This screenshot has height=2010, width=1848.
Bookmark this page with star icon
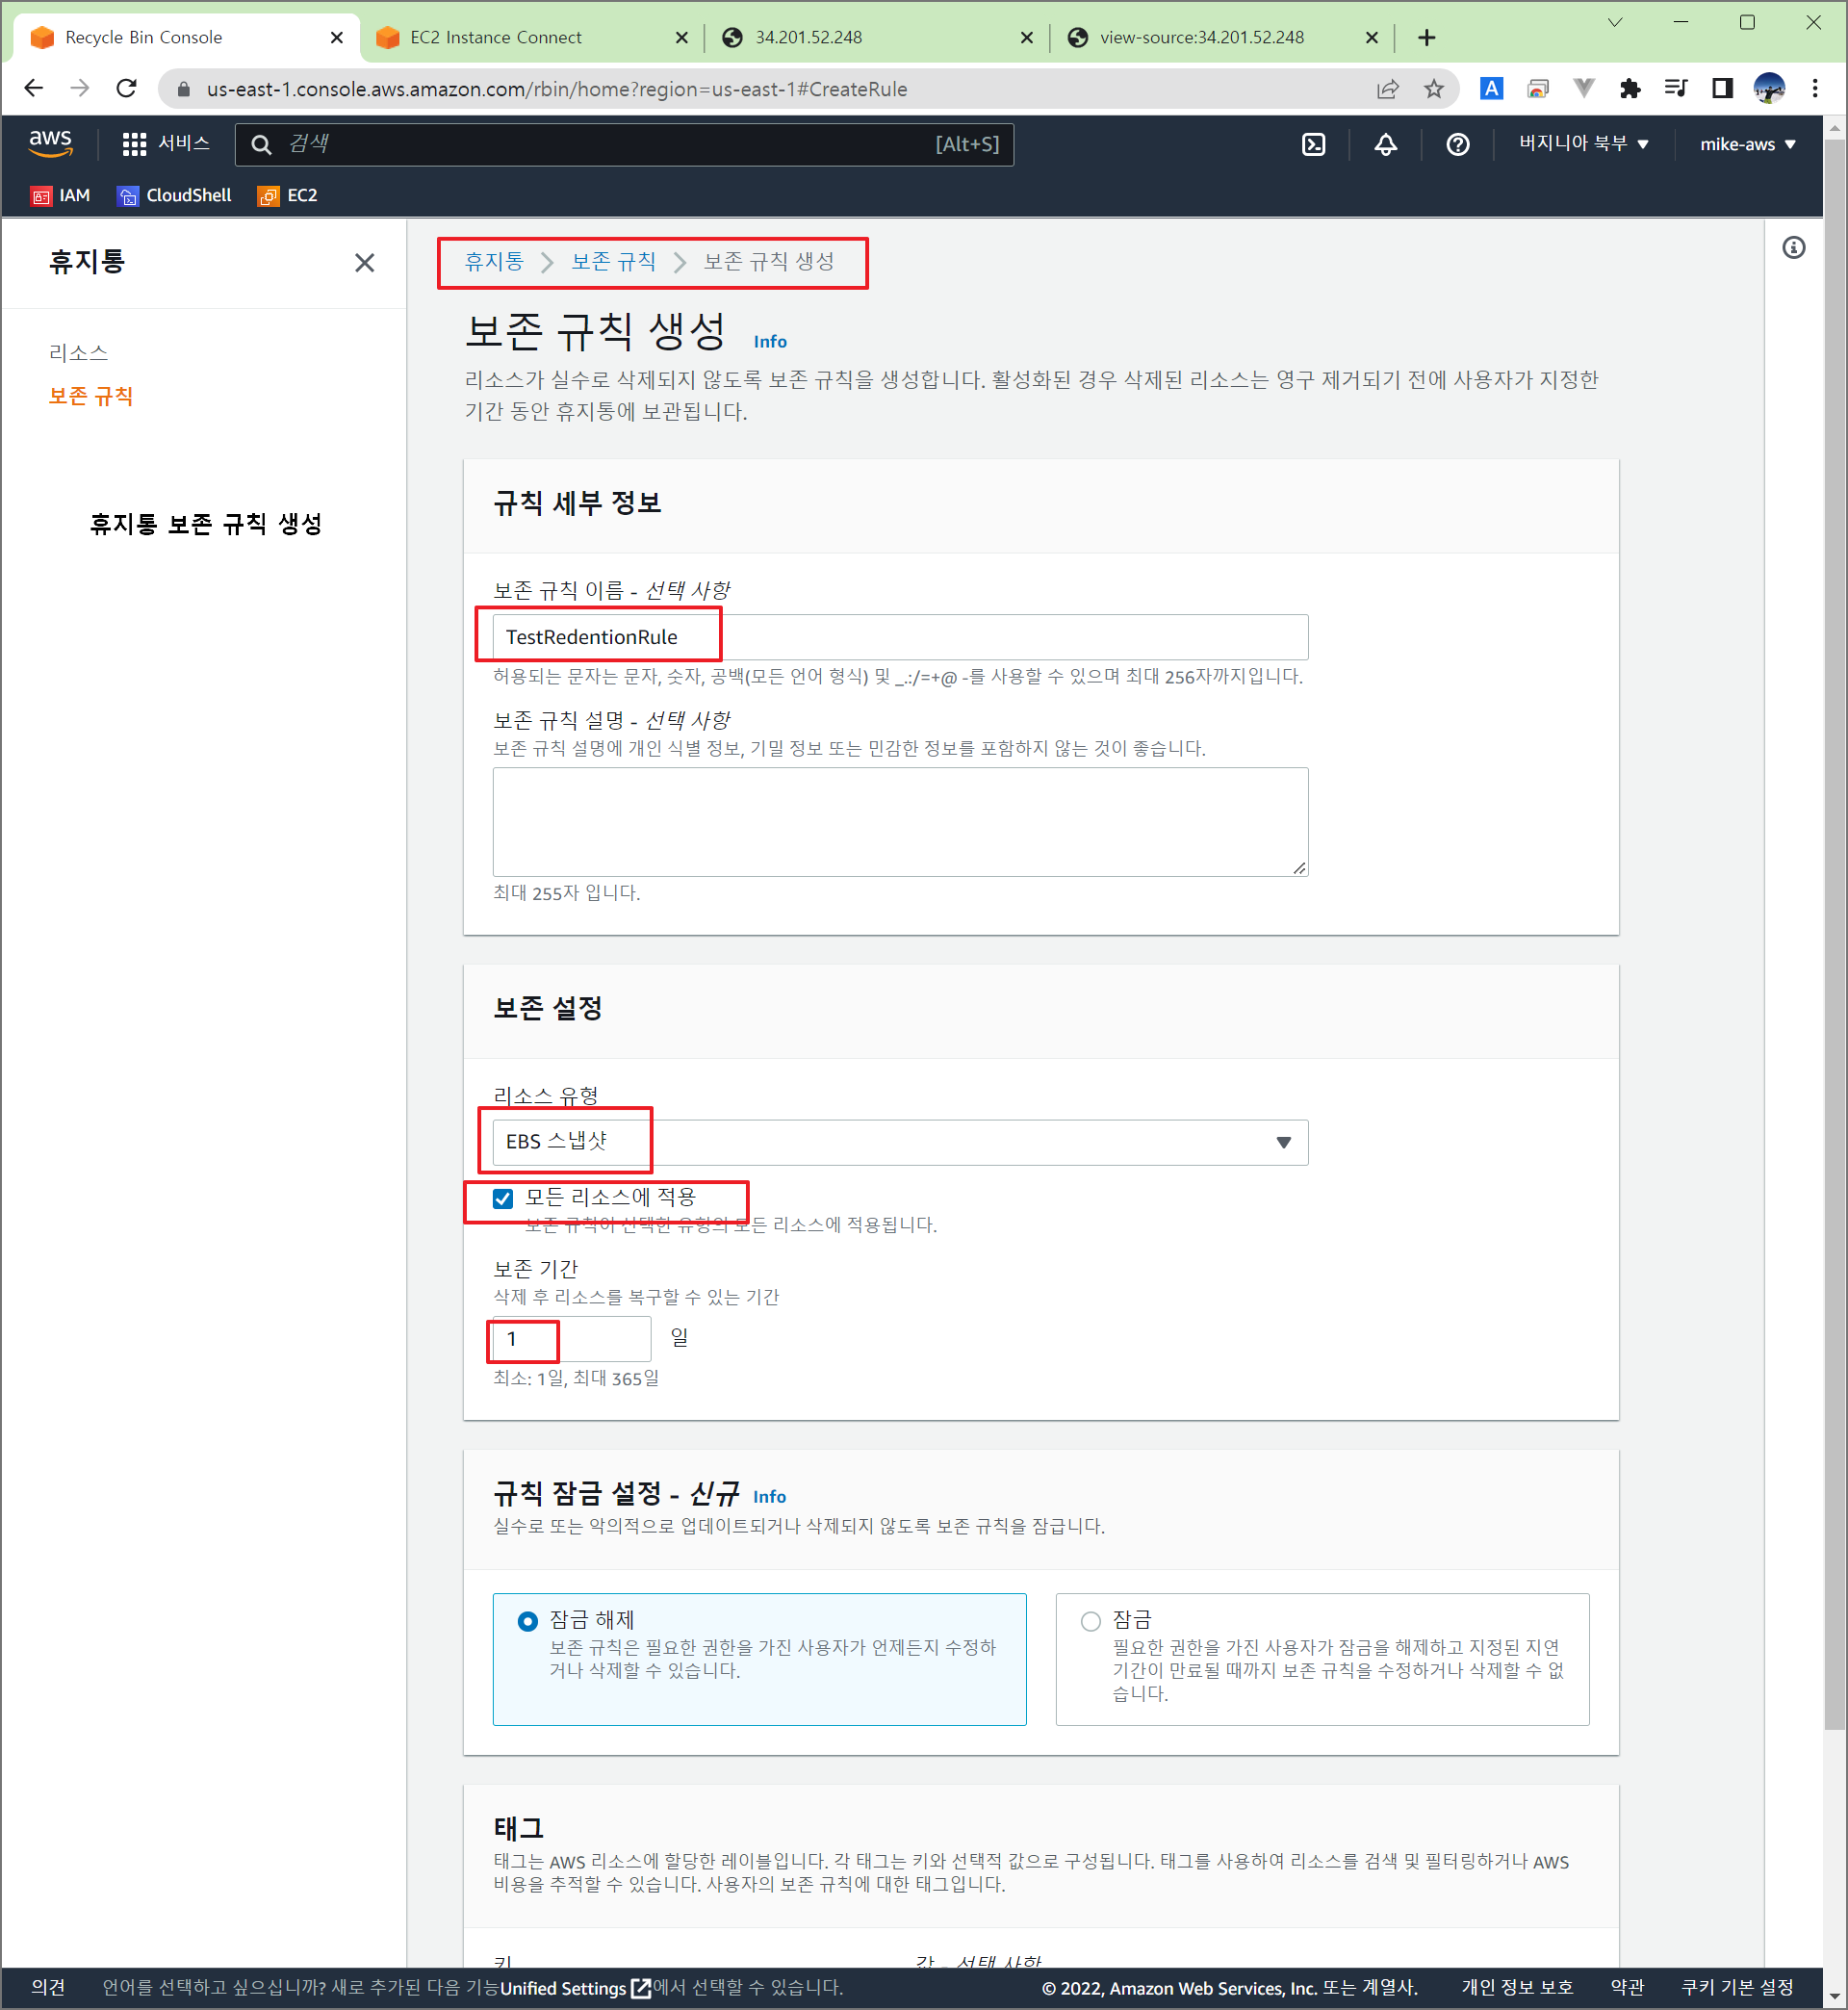(x=1433, y=89)
